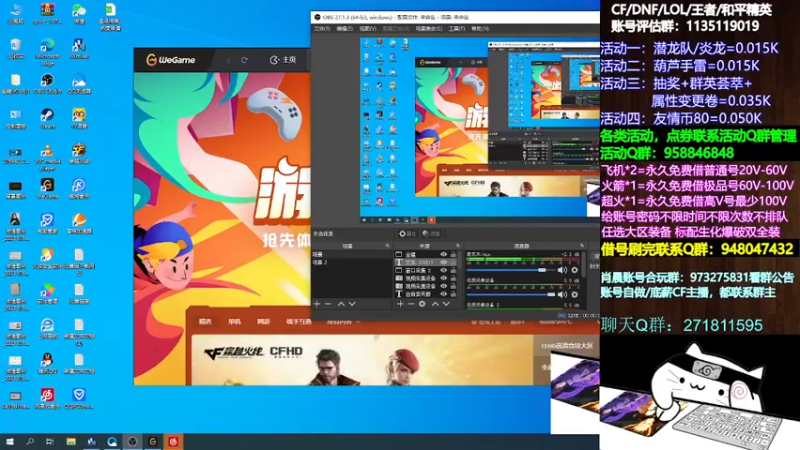Switch to the 网游 tab in WeGame
This screenshot has width=800, height=450.
click(263, 321)
